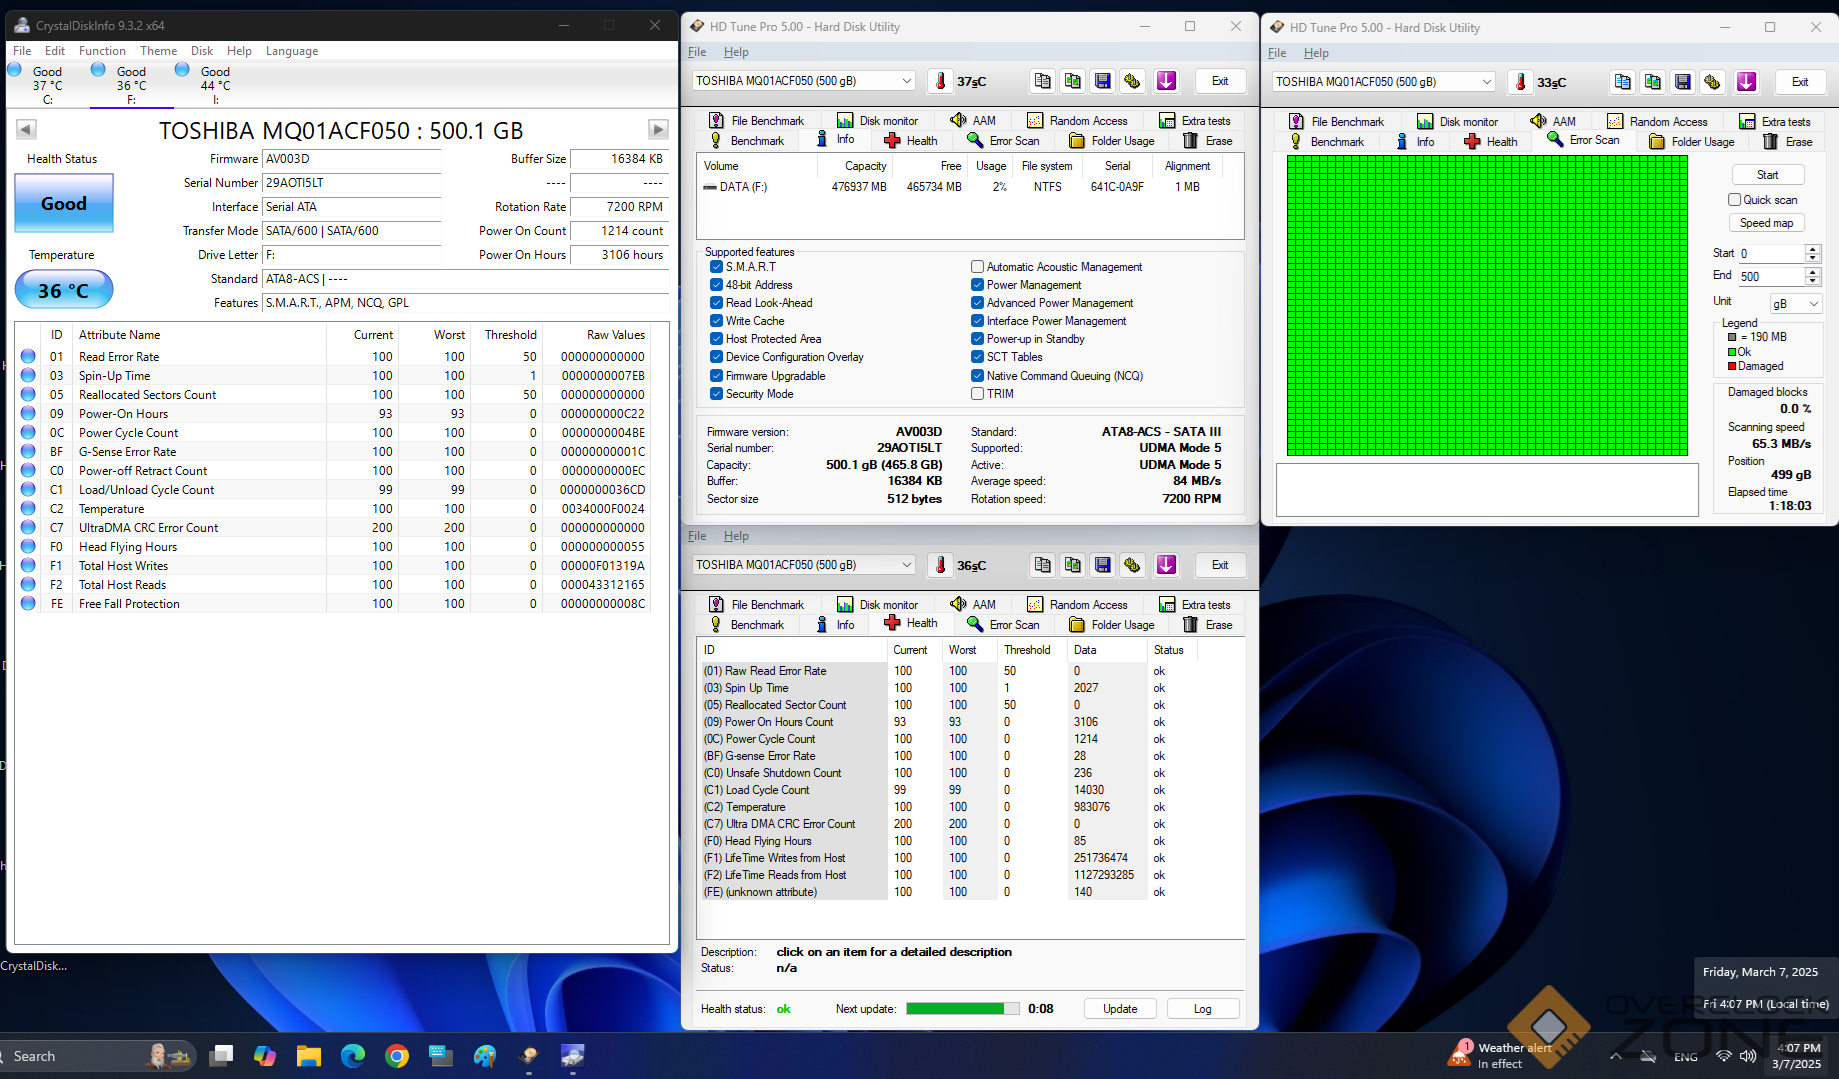Toggle the Automatic Acoustic Management checkbox

pyautogui.click(x=977, y=267)
